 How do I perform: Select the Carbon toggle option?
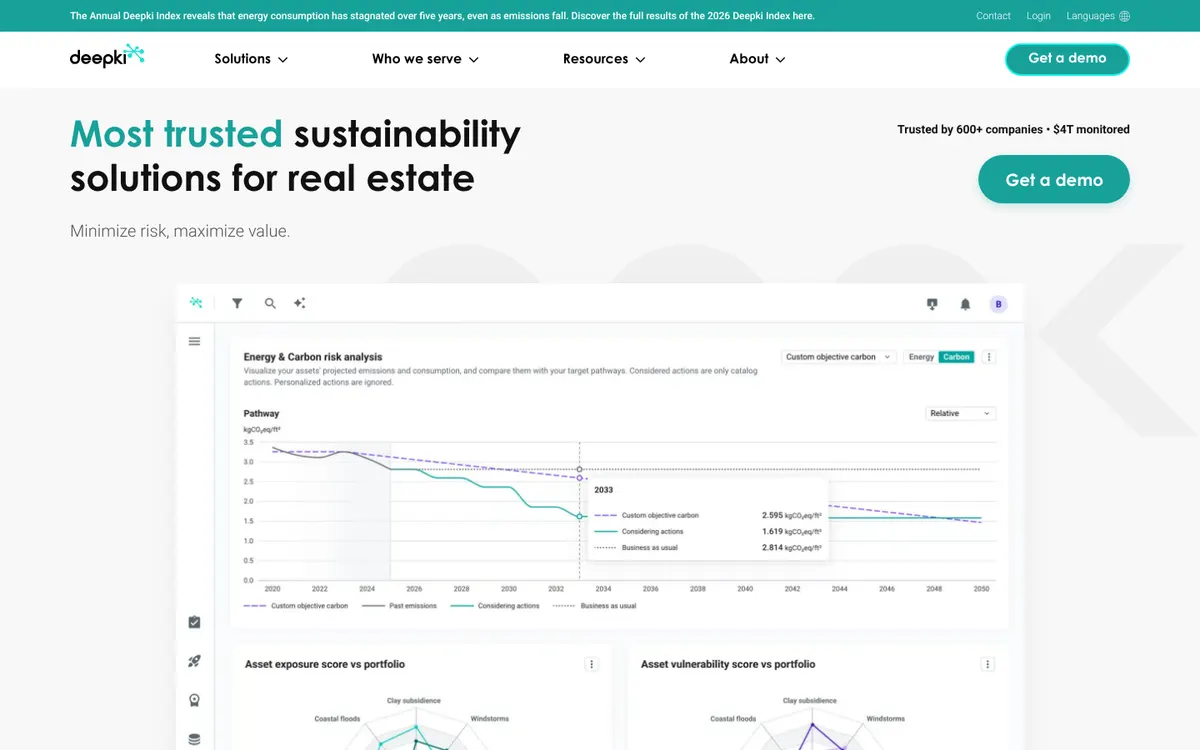956,357
